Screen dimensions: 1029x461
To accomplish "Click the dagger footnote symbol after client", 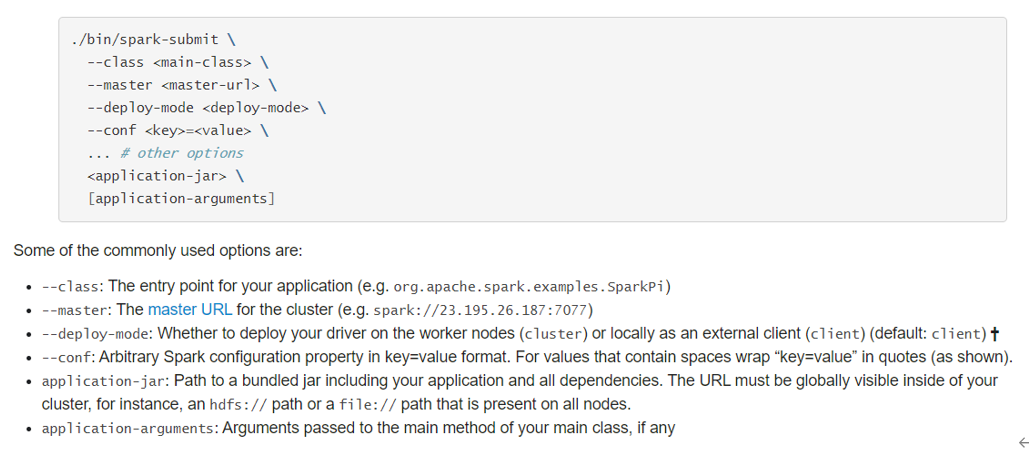I will point(995,334).
